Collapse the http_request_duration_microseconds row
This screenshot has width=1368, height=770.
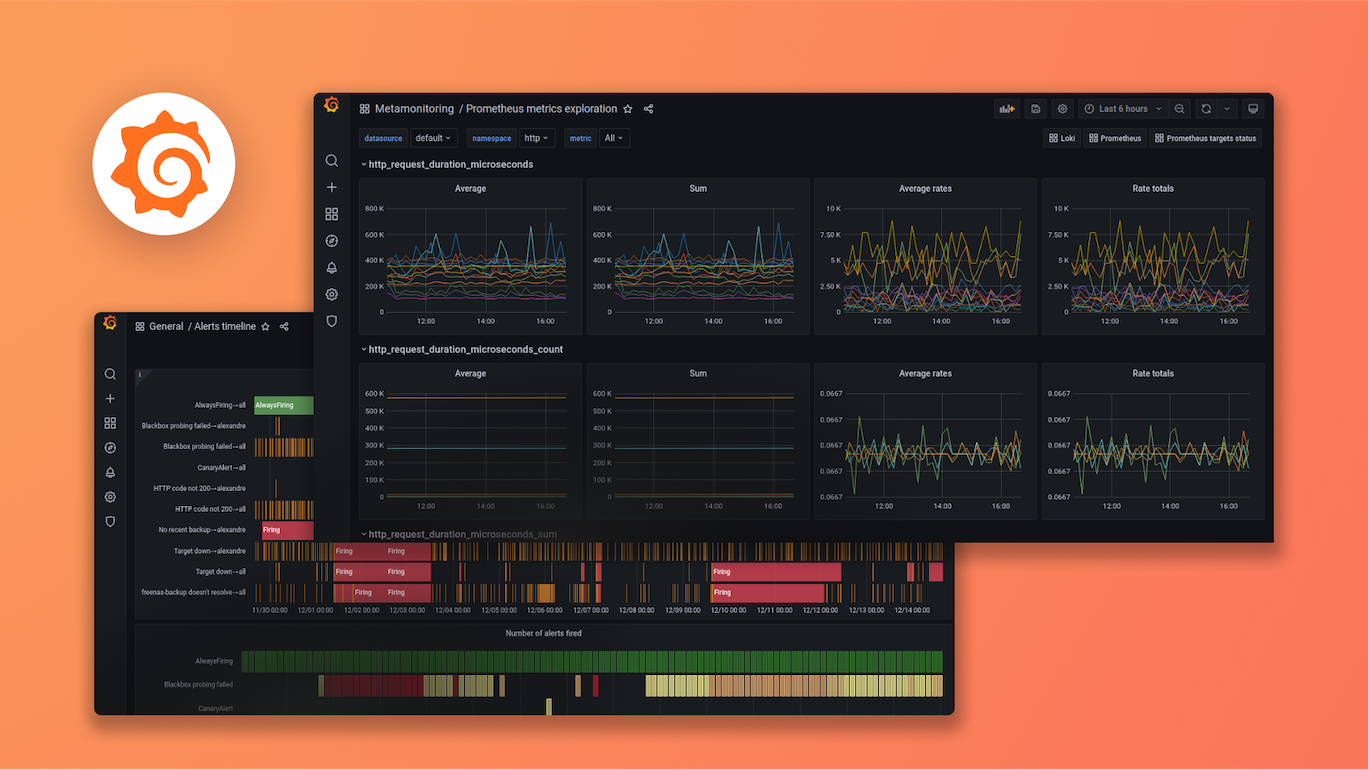pyautogui.click(x=364, y=163)
